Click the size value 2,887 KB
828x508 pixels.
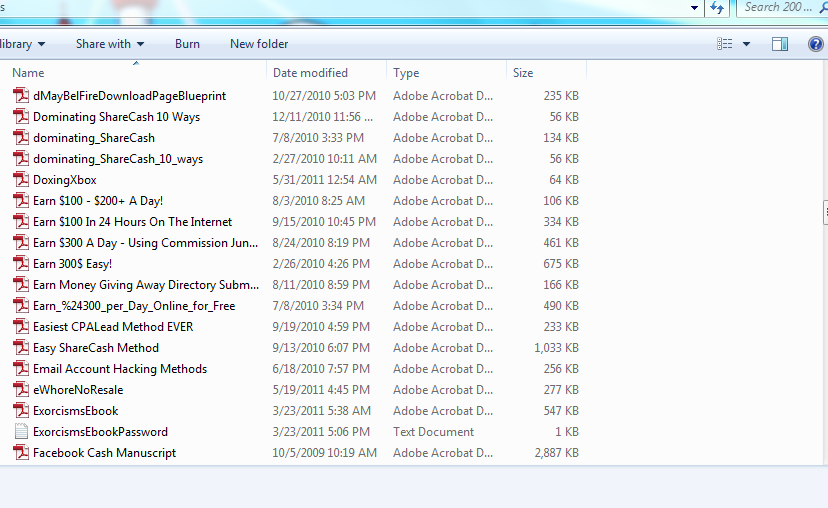point(557,453)
